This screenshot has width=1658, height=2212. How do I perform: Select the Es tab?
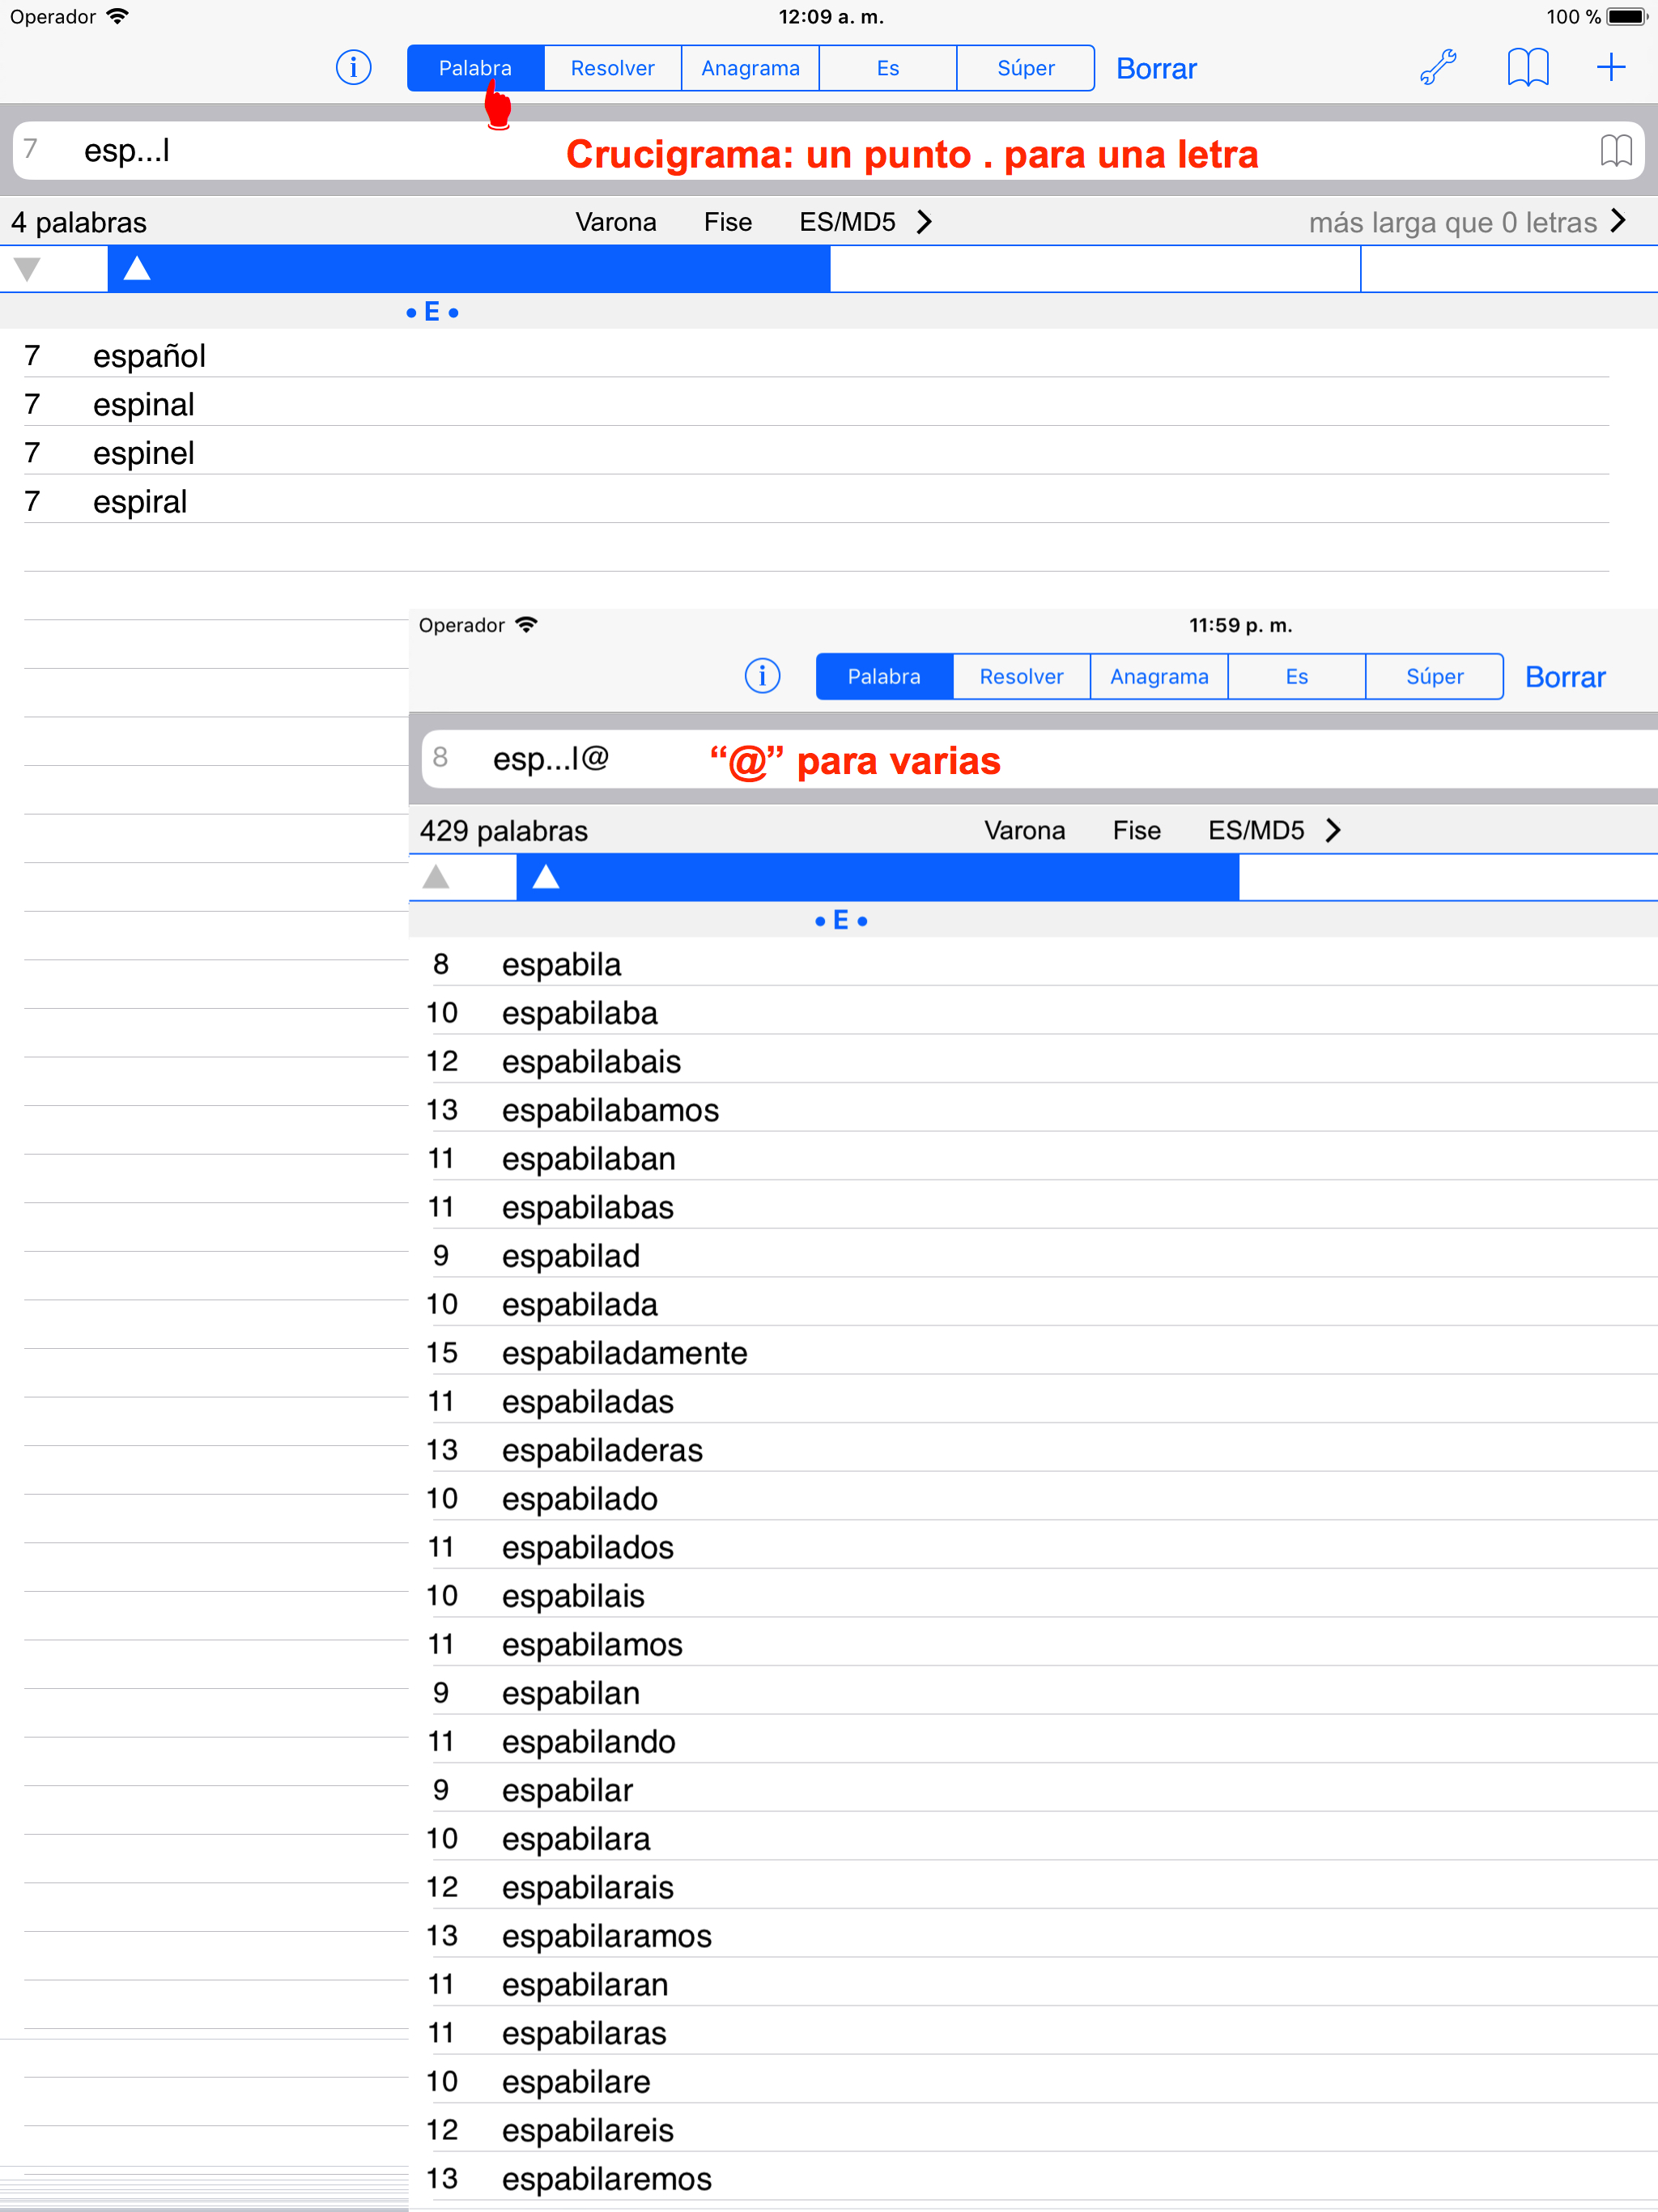coord(887,68)
